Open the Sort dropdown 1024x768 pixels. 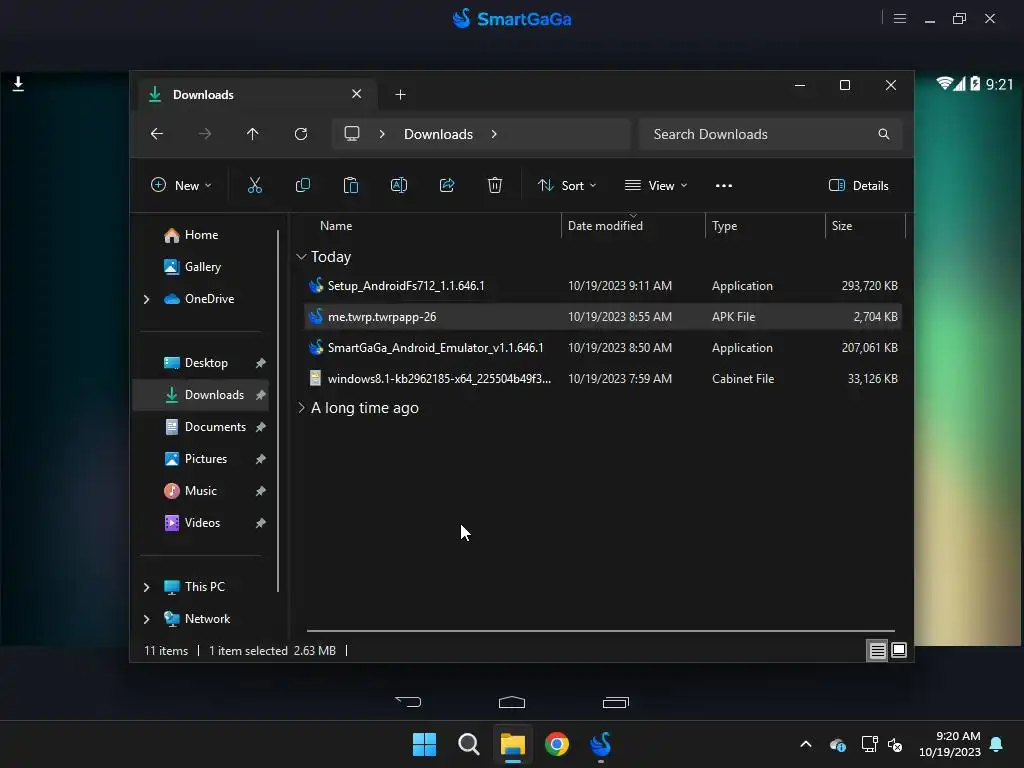(567, 185)
